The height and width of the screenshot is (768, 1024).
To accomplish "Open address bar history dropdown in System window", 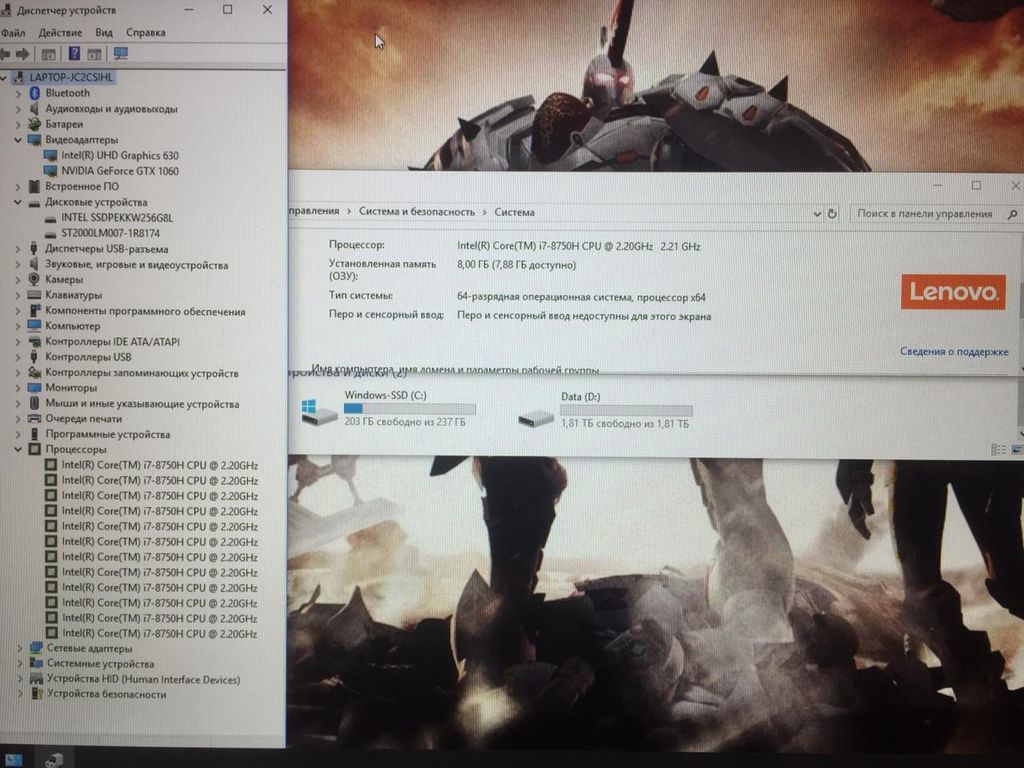I will [817, 214].
